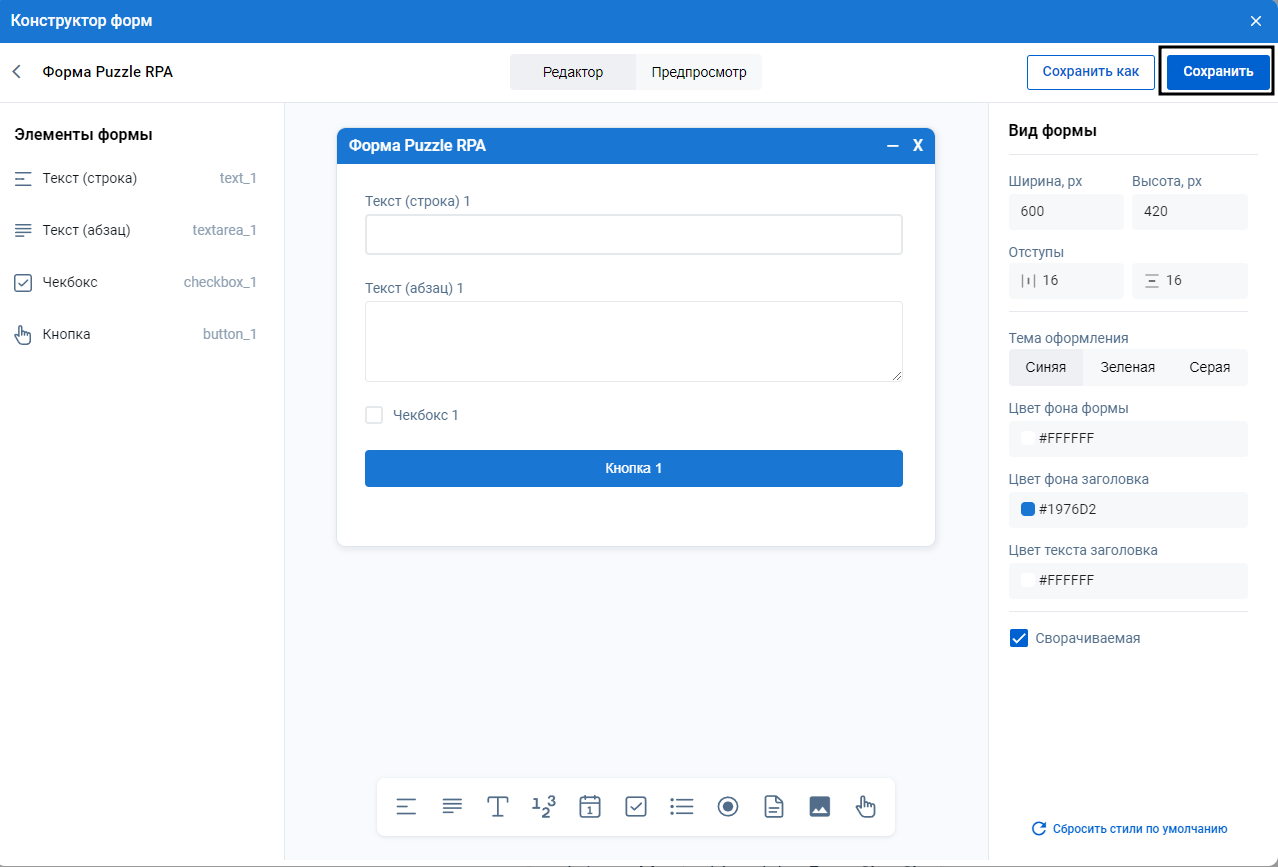Open the "Цвет текста заголовка" color field

pos(1129,580)
